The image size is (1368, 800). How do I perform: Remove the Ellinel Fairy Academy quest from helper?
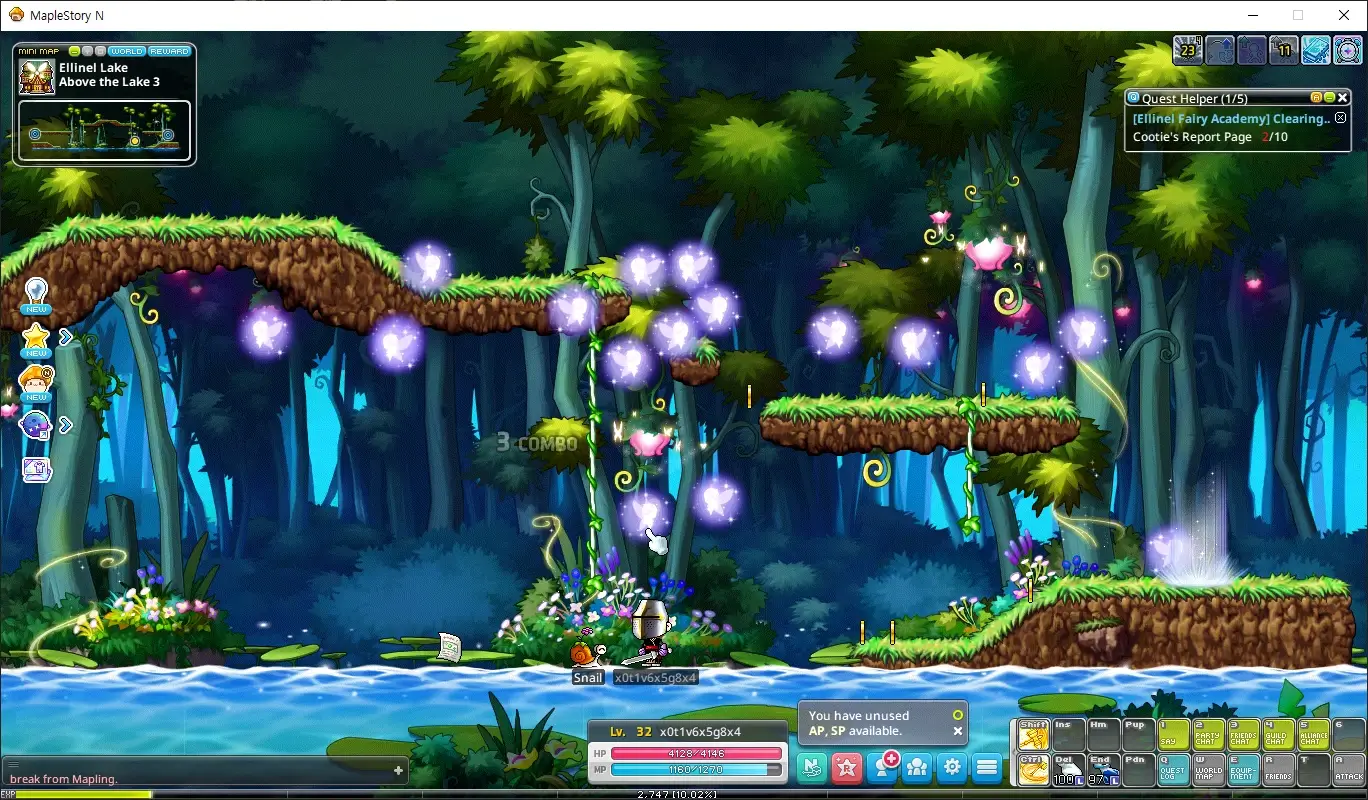coord(1341,118)
